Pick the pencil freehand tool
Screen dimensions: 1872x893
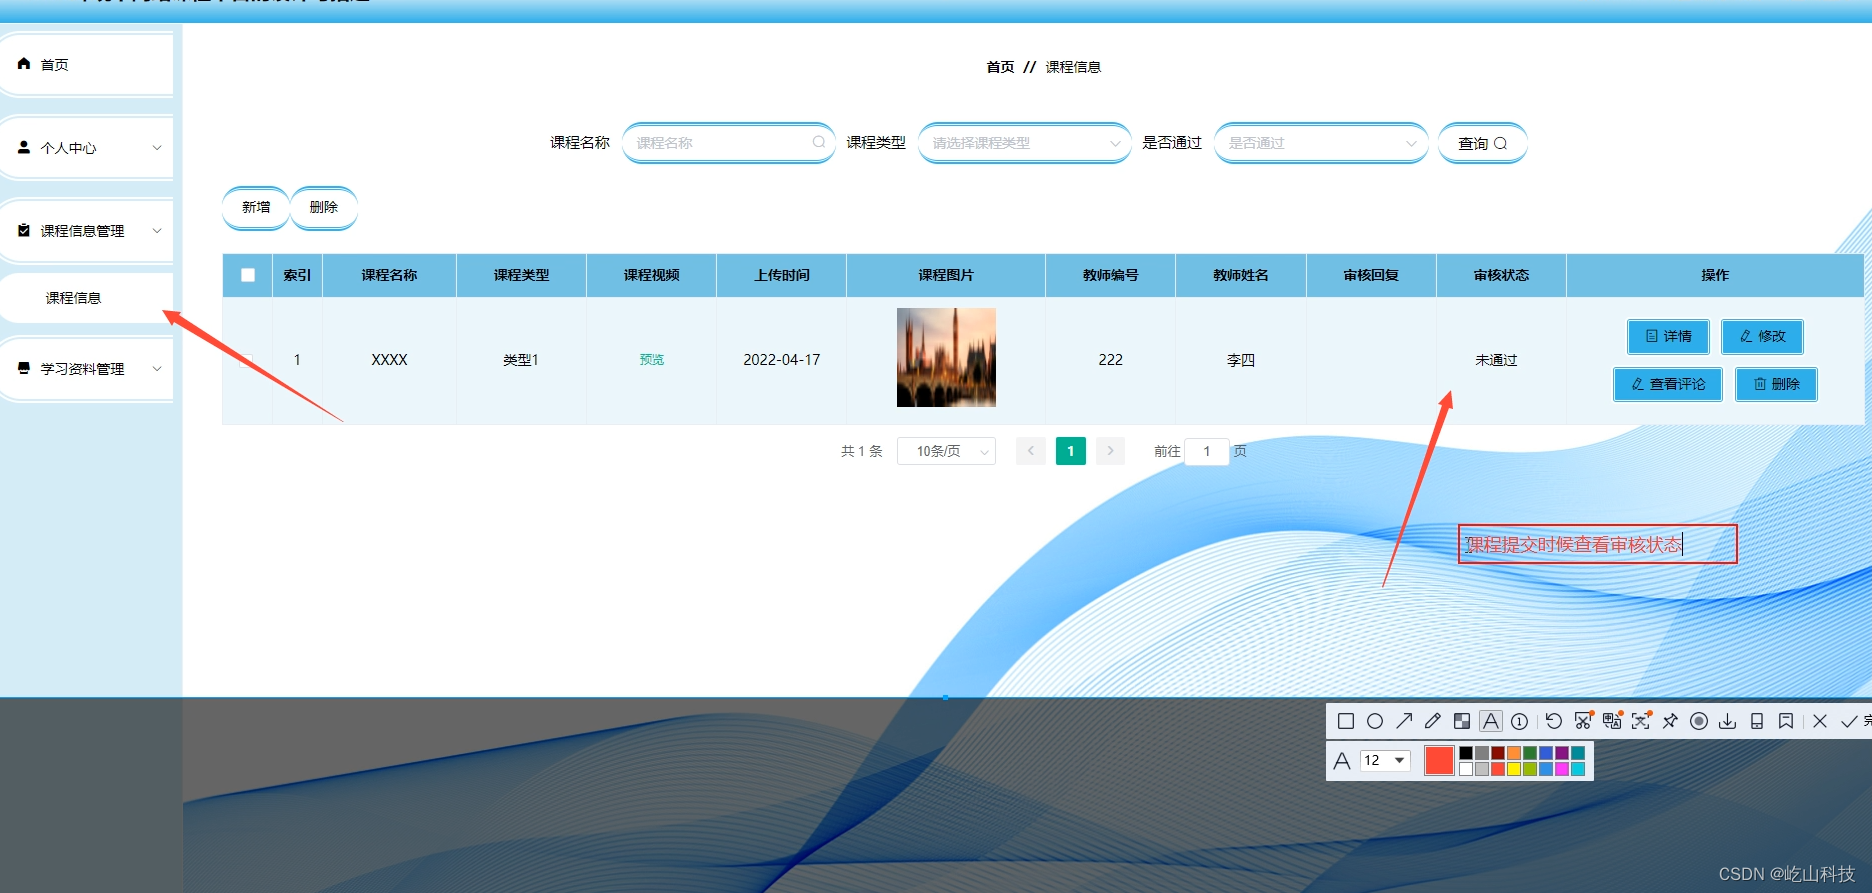coord(1433,721)
